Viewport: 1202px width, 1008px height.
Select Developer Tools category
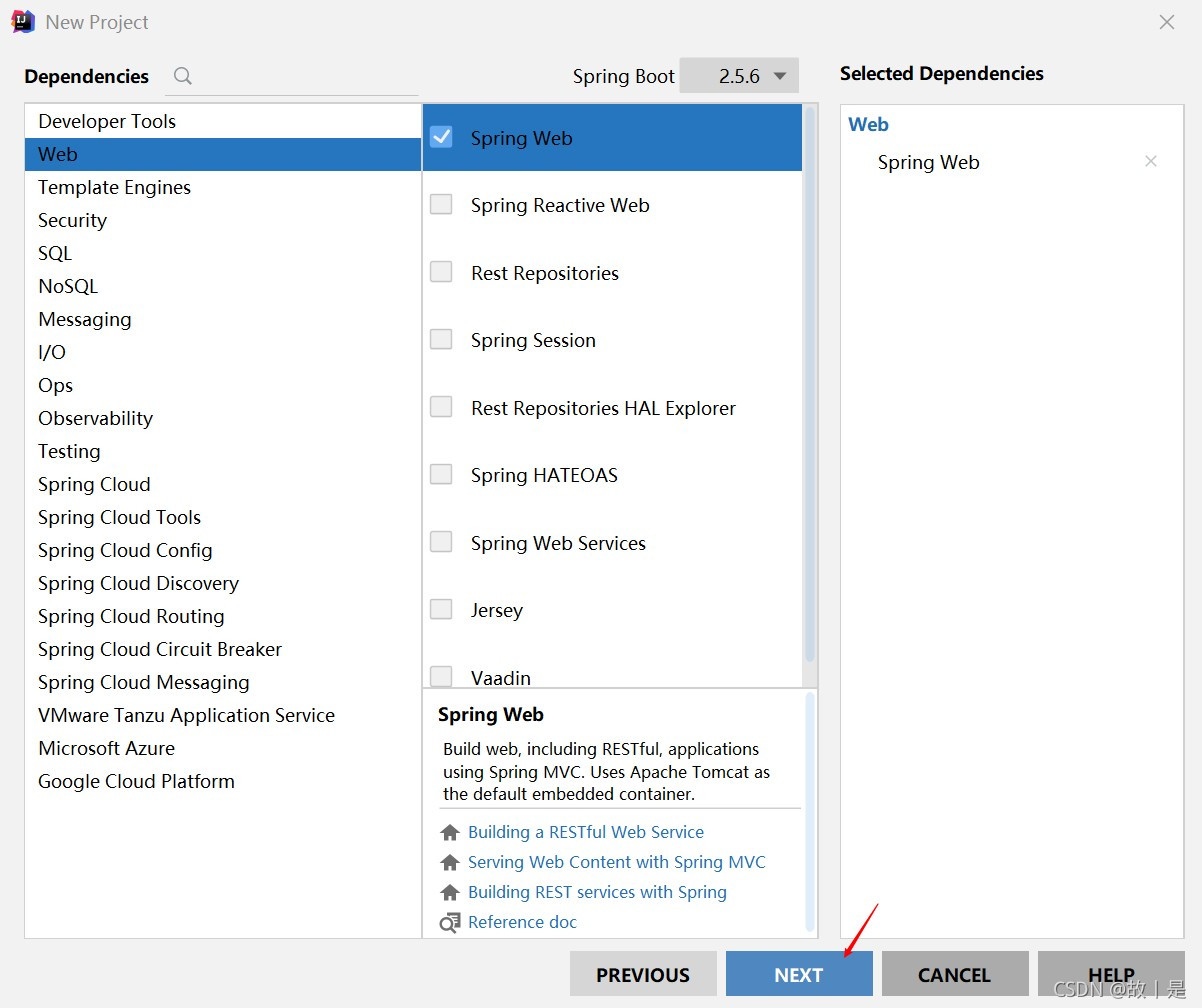(x=222, y=121)
